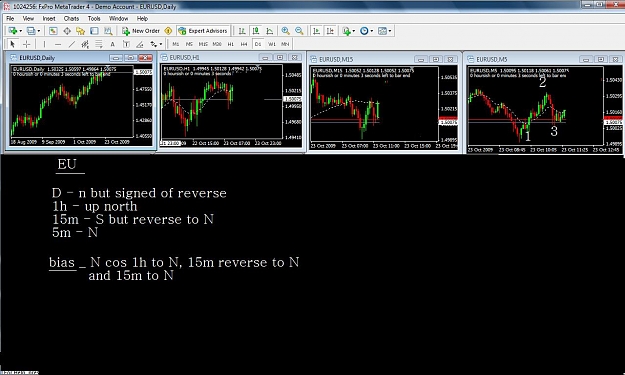Switch to Line Chart display
625x375 pixels.
click(x=270, y=31)
